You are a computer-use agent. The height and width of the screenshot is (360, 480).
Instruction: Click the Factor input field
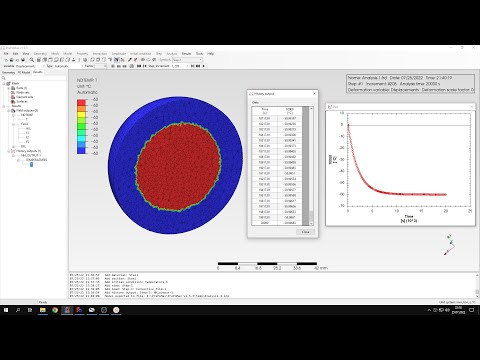(x=100, y=66)
